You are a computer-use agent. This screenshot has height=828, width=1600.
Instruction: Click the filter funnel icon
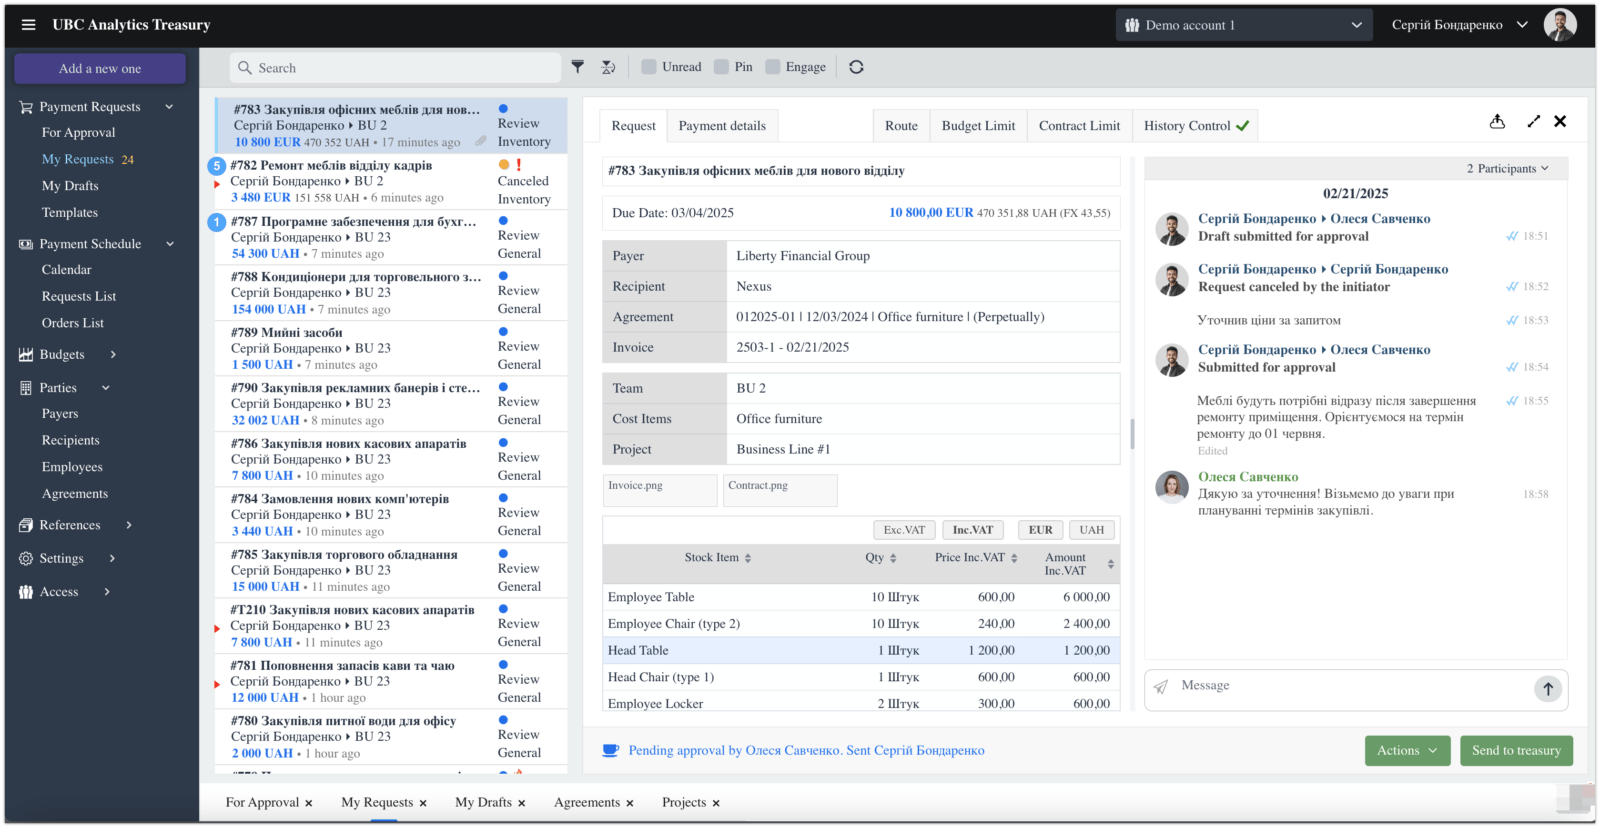pos(578,67)
